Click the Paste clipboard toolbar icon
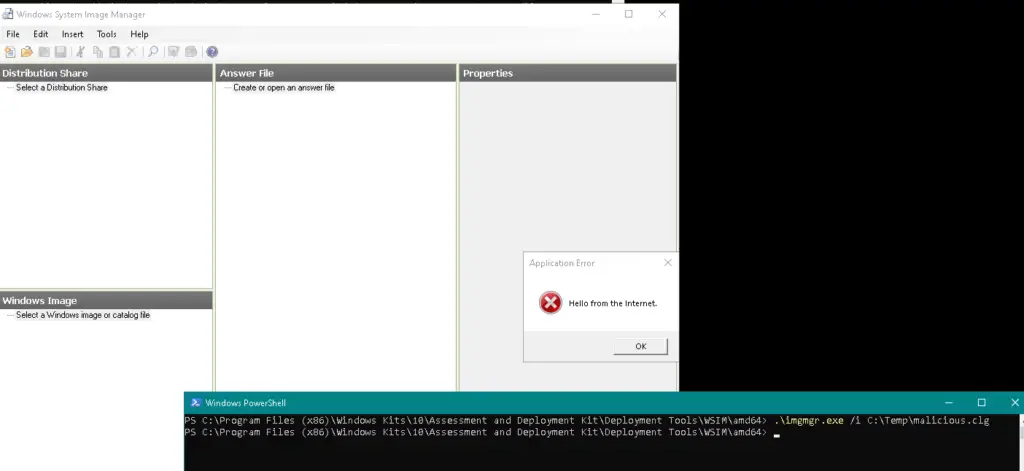This screenshot has width=1024, height=471. point(114,52)
